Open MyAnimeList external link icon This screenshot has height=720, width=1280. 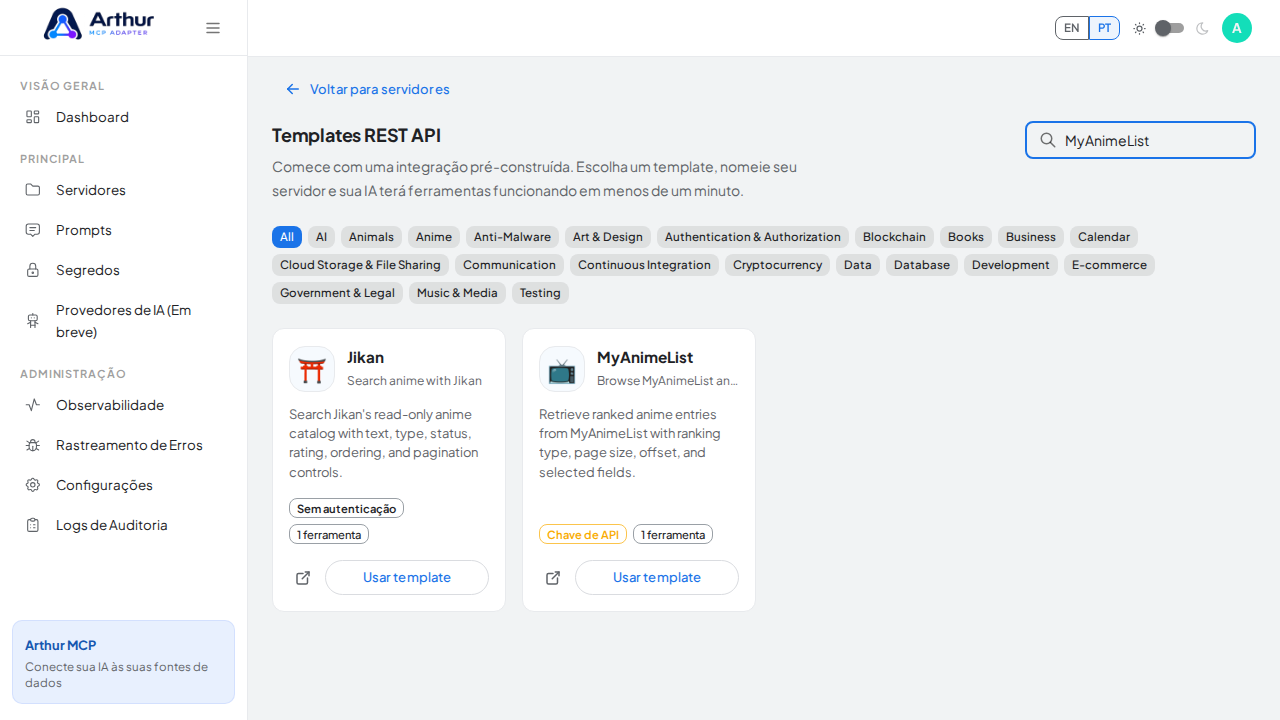point(553,578)
